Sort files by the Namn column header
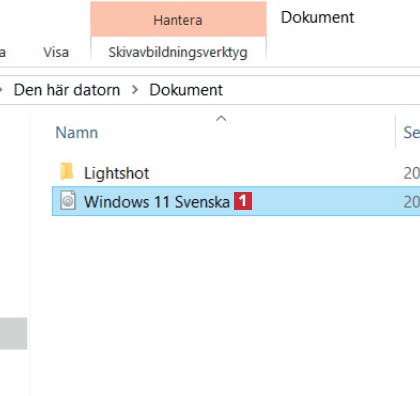The height and width of the screenshot is (396, 420). coord(77,132)
